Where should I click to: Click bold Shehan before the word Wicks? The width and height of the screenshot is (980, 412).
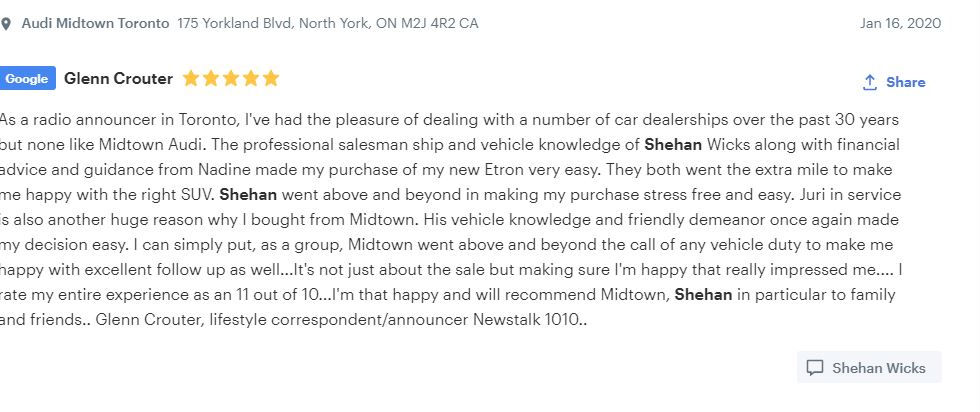pyautogui.click(x=676, y=145)
